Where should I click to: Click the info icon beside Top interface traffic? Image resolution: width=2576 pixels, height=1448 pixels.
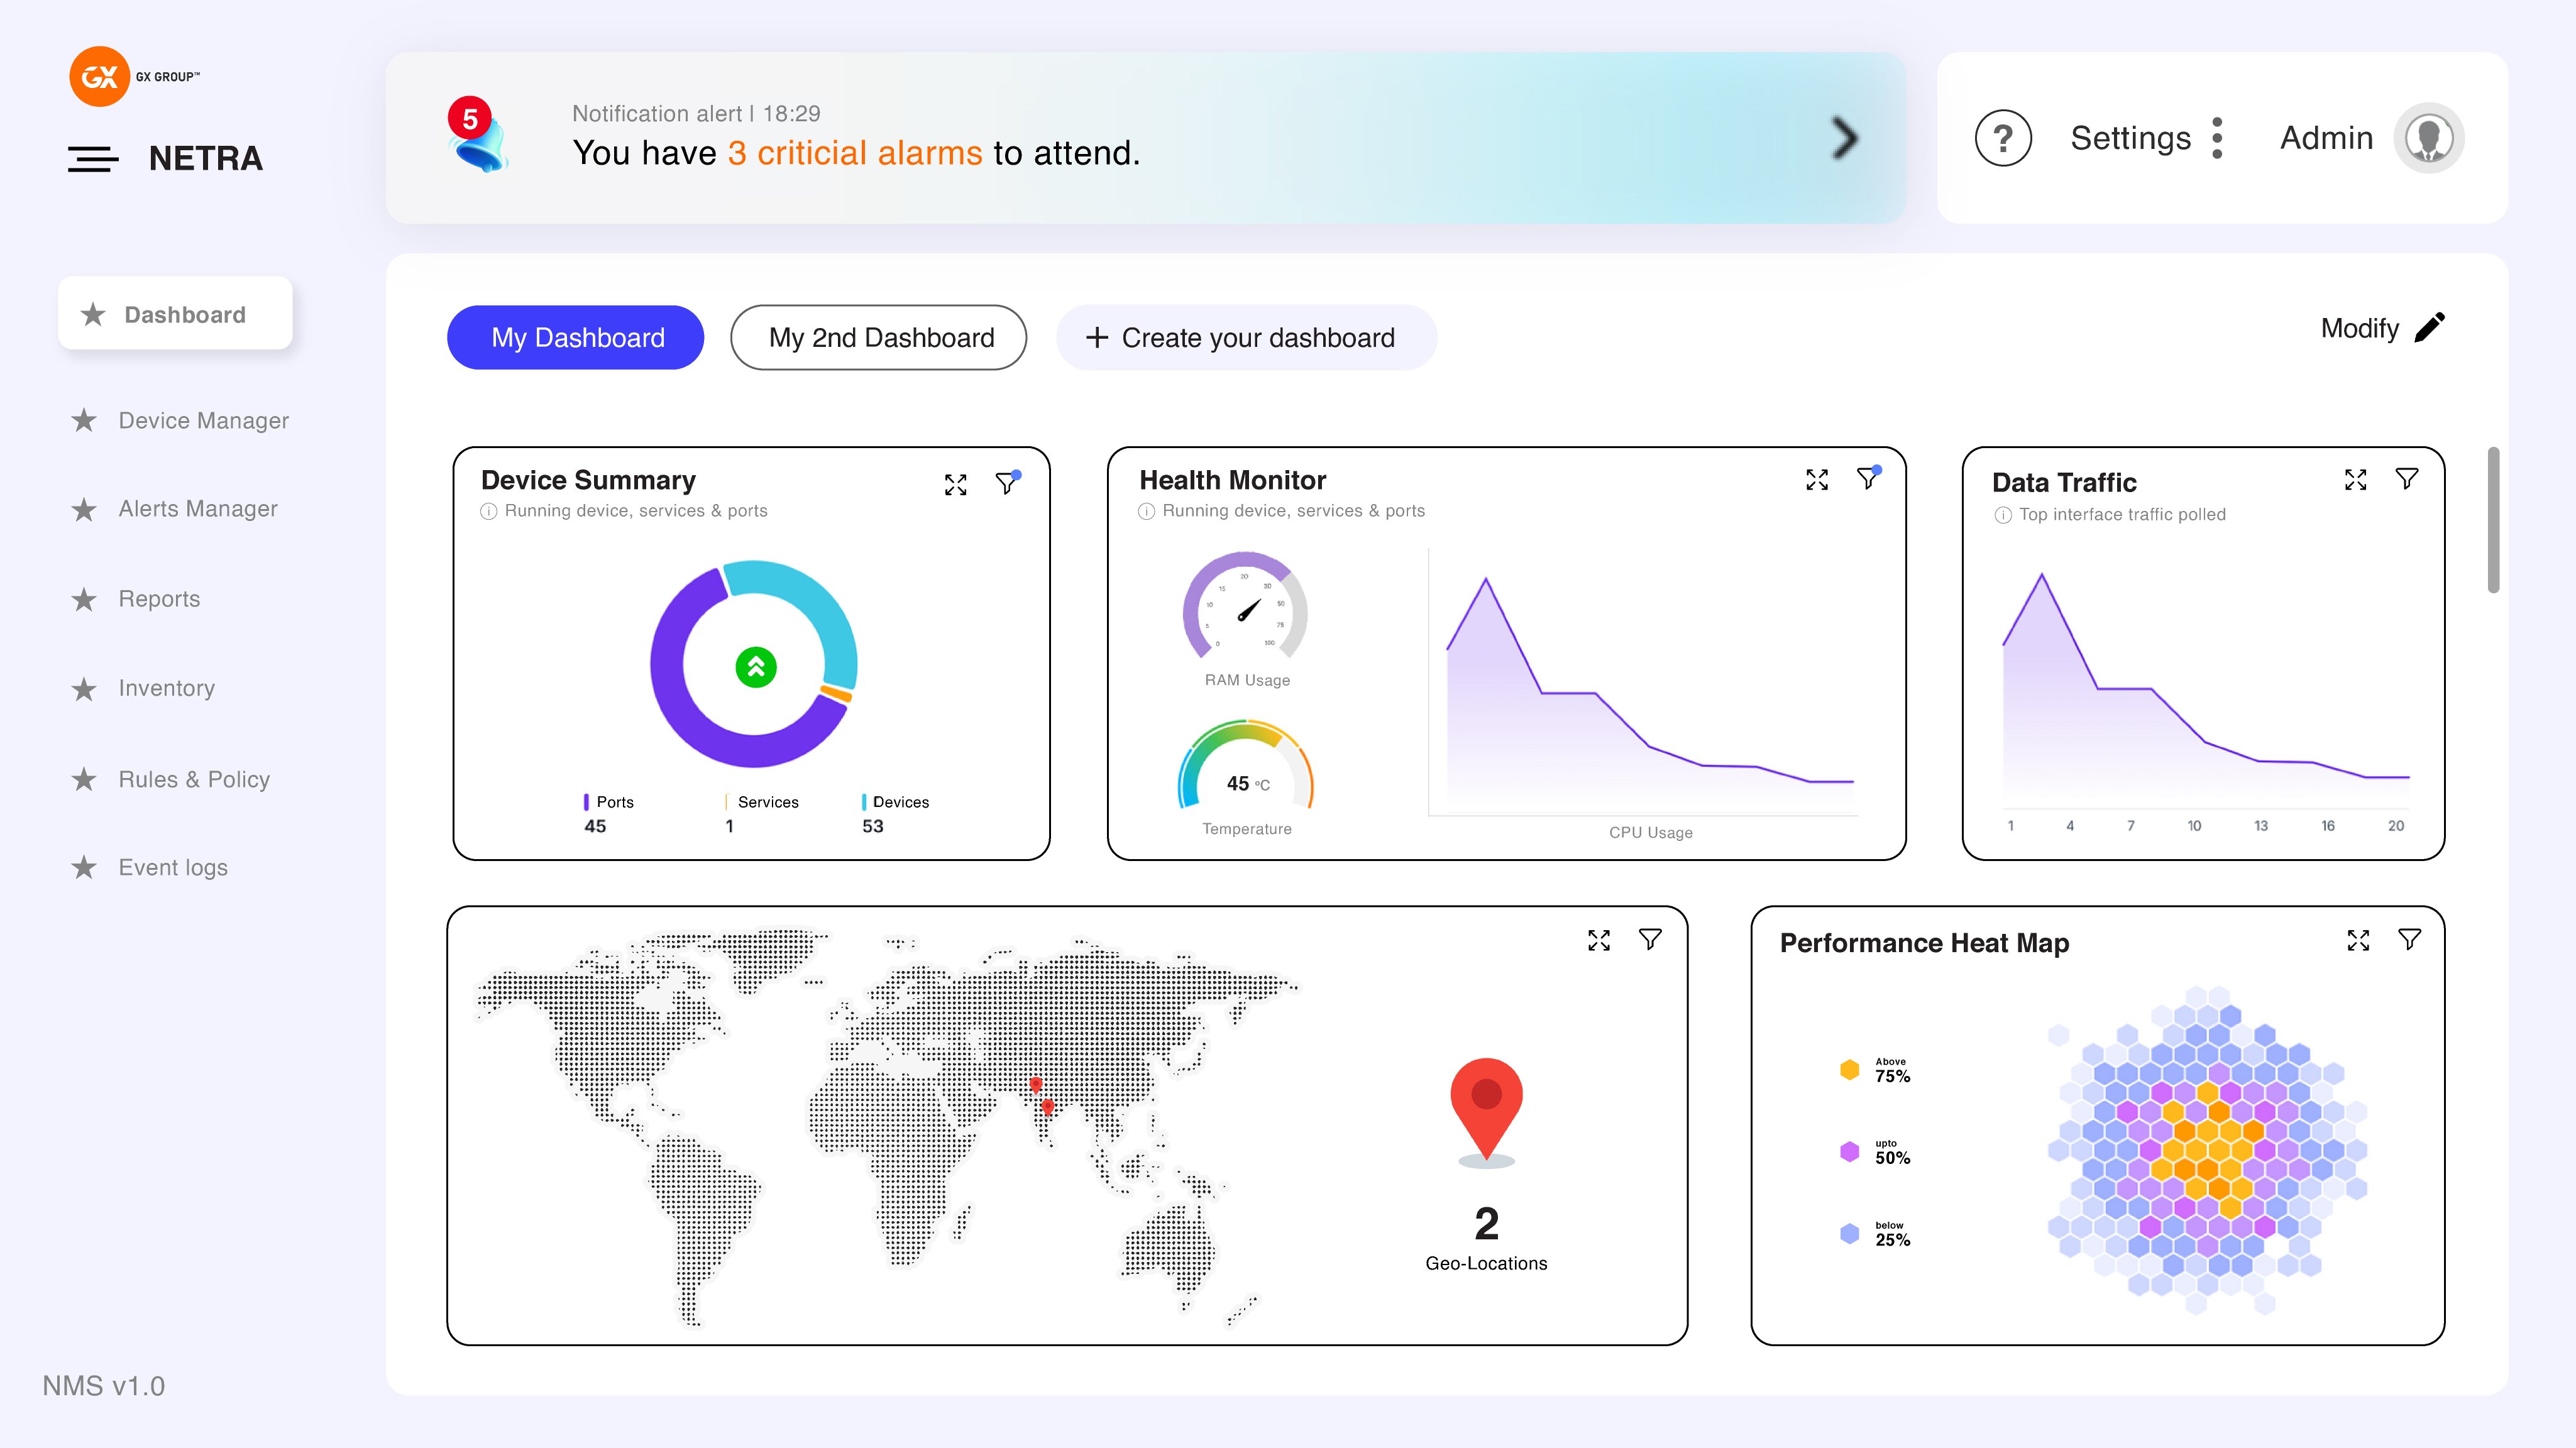click(x=2002, y=515)
